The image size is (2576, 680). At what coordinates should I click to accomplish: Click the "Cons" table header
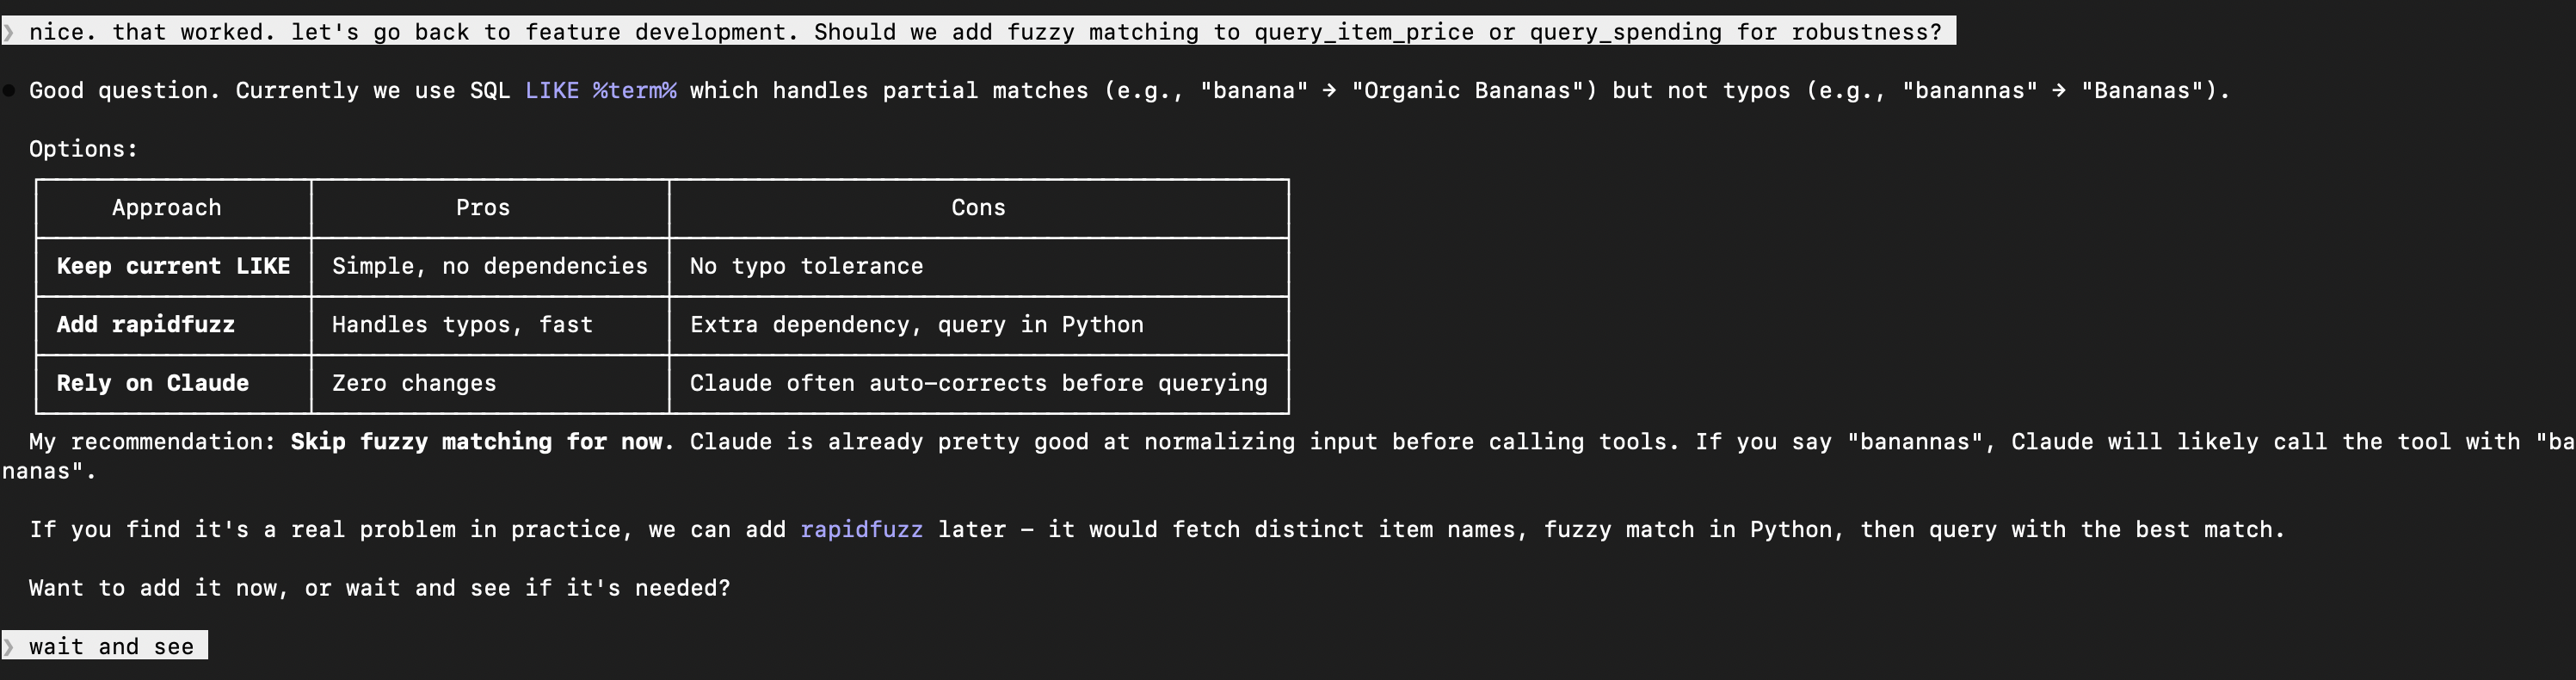coord(978,208)
